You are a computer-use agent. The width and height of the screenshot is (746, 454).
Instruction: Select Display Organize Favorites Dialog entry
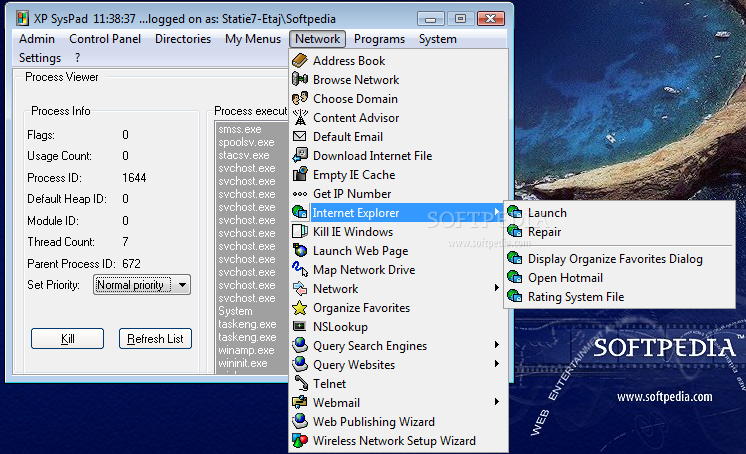click(x=619, y=259)
